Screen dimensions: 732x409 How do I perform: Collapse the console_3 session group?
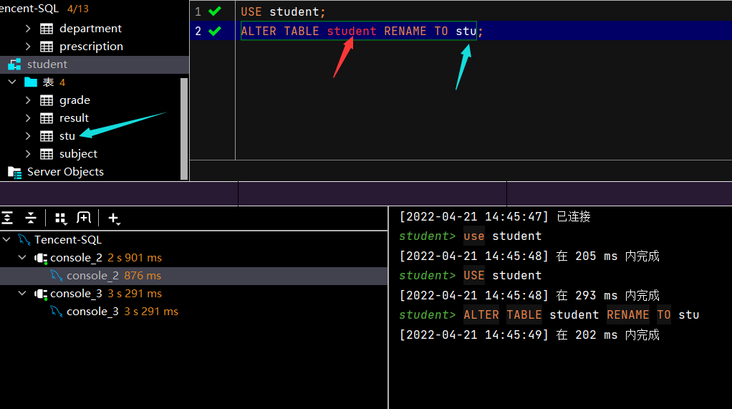(22, 293)
